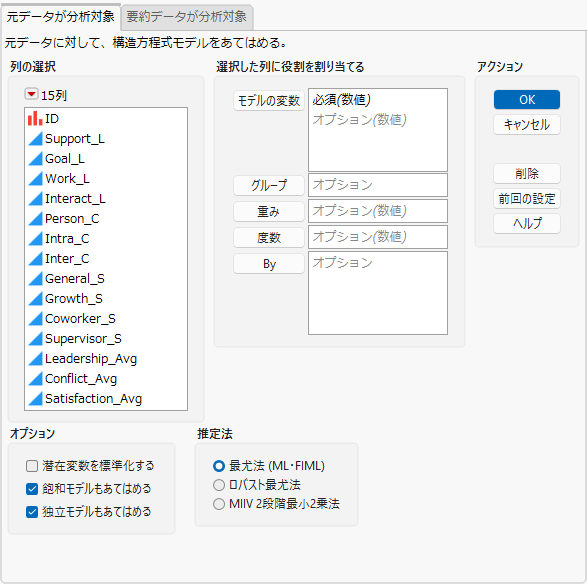587x584 pixels.
Task: Uncheck 独立モデルもあてはめる option
Action: tap(32, 512)
